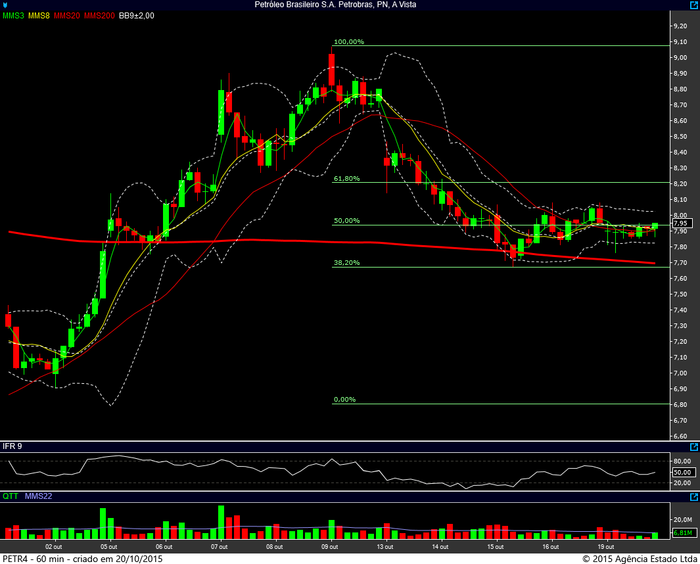
Task: Click the MMS200 indicator label
Action: [99, 17]
